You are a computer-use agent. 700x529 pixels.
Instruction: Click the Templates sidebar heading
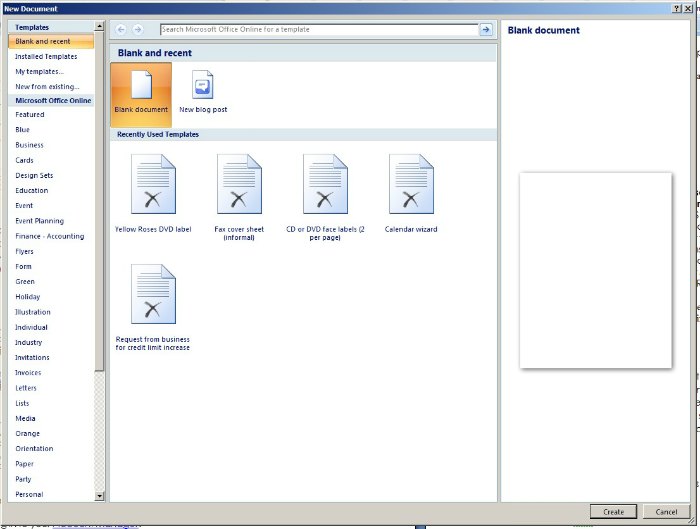tap(32, 27)
